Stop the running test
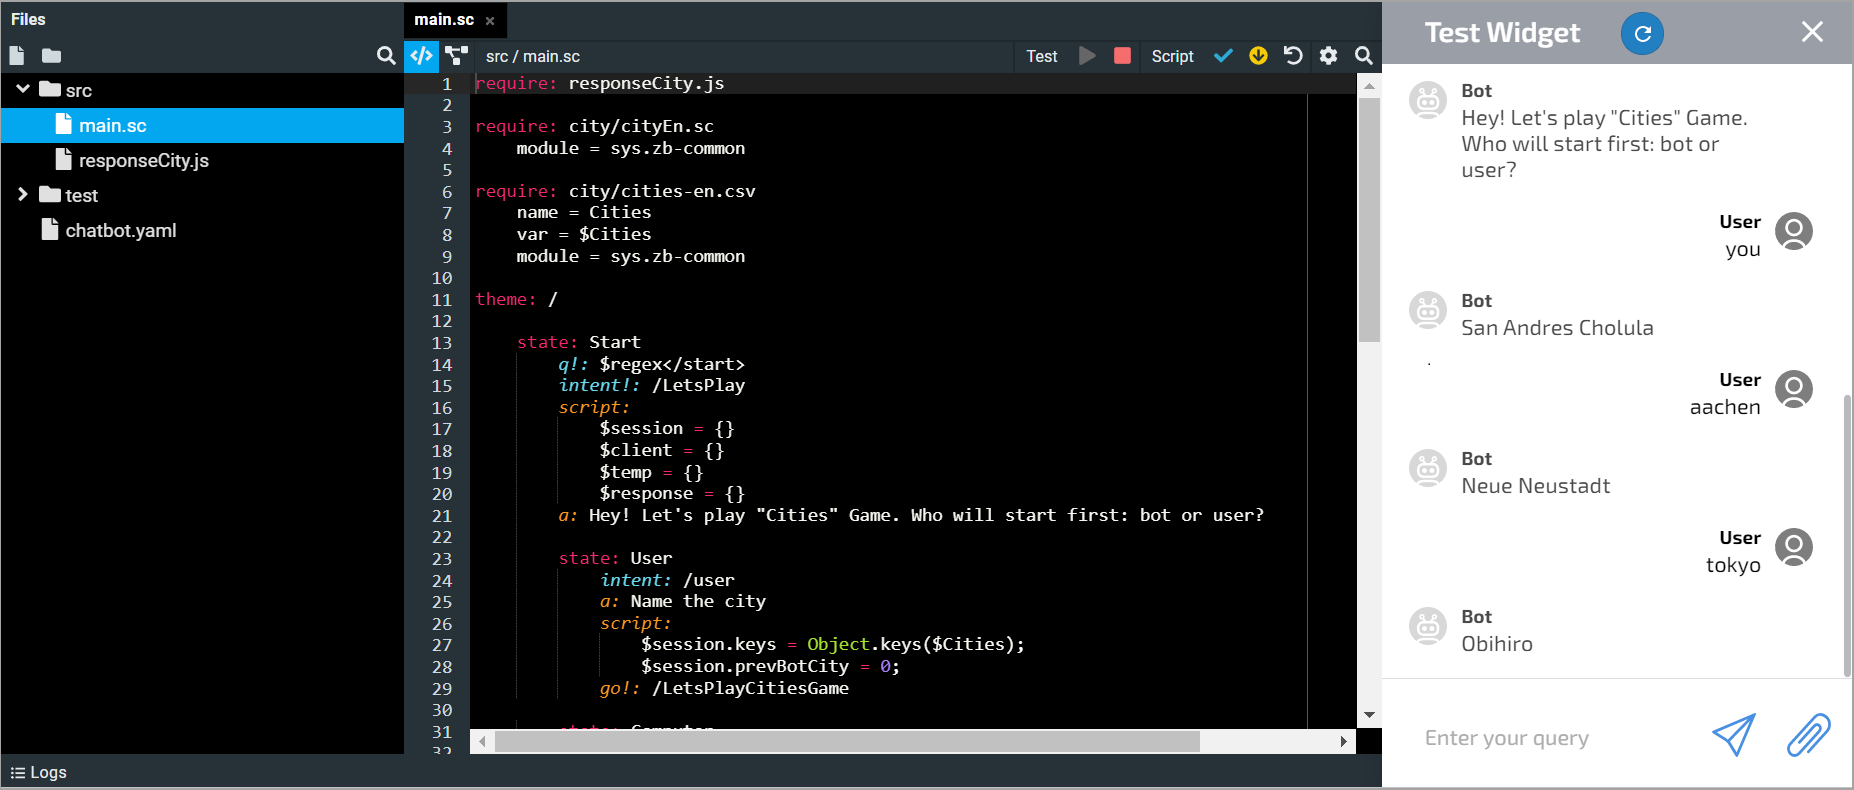Viewport: 1854px width, 790px height. 1122,56
